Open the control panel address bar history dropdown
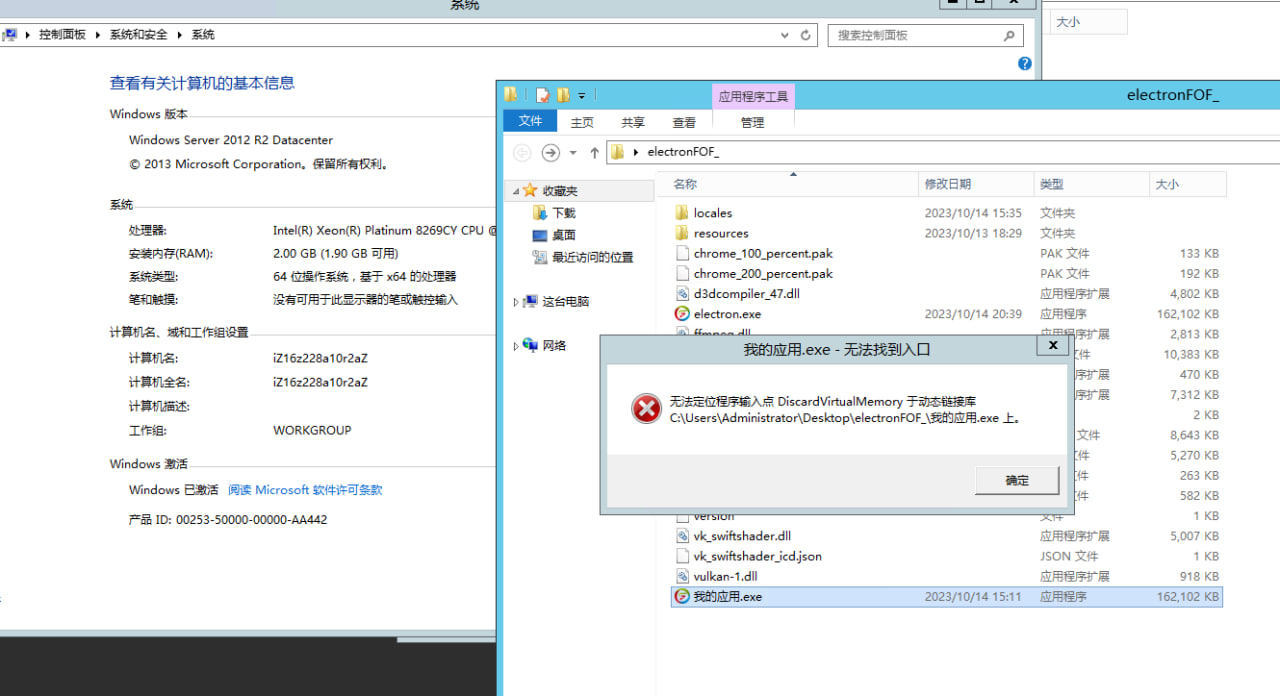This screenshot has height=696, width=1280. 785,35
